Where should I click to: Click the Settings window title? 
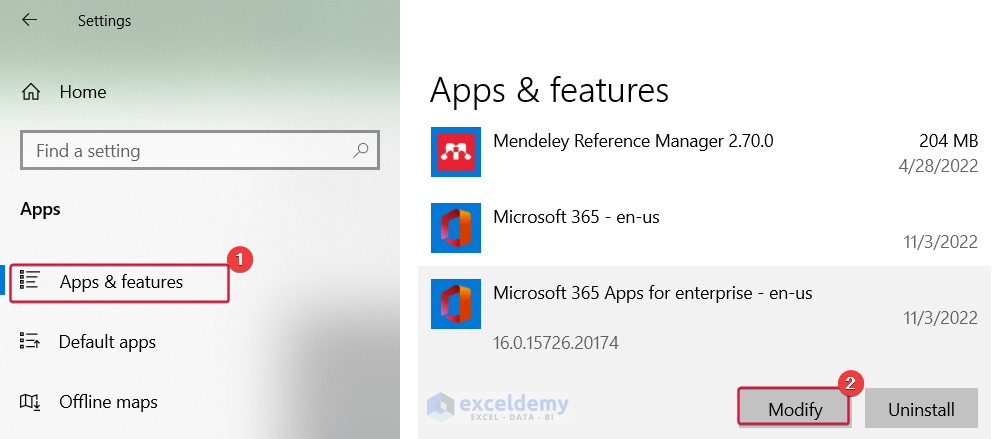coord(104,20)
